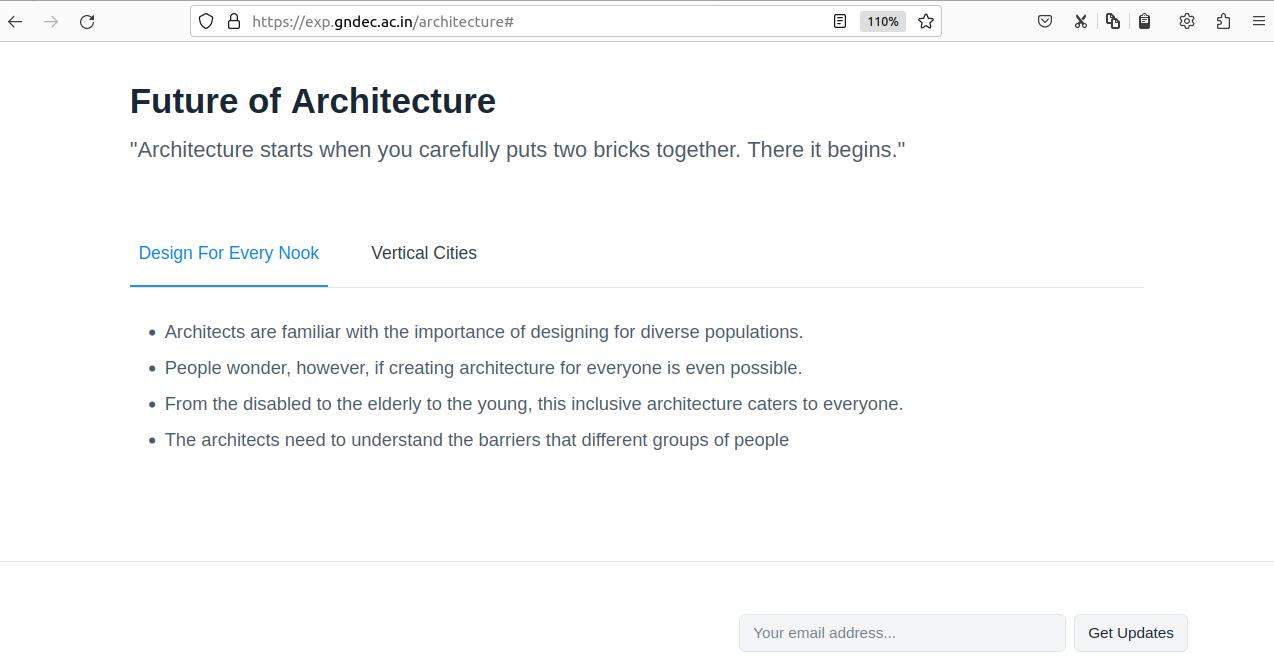Screen dimensions: 1274x664
Task: Click the clipboard extension icon
Action: (x=1145, y=21)
